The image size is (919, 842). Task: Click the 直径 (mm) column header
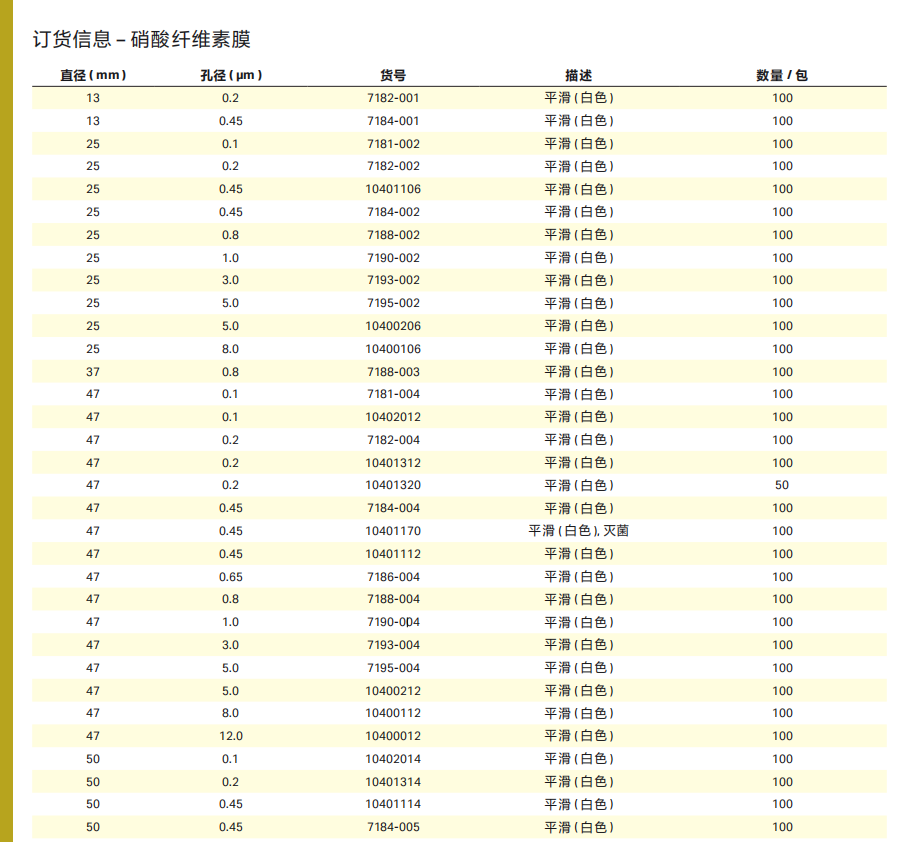pyautogui.click(x=93, y=75)
